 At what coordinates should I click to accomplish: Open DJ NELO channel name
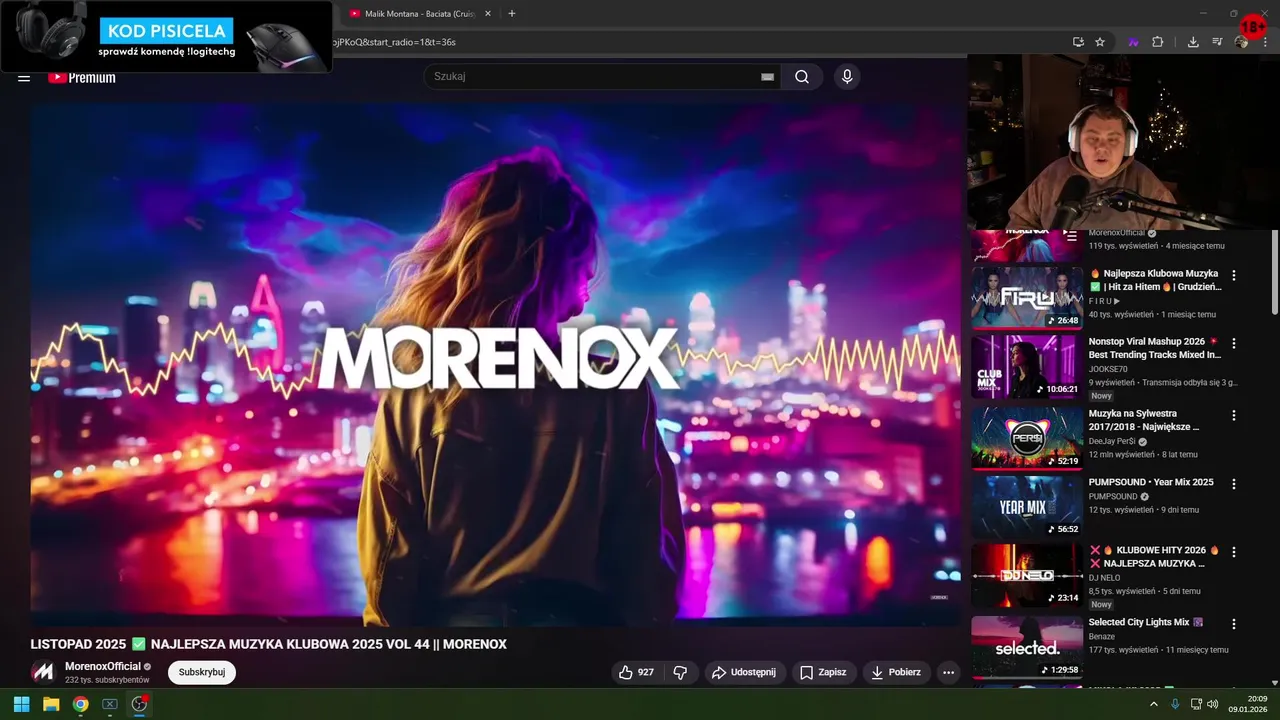pyautogui.click(x=1104, y=578)
